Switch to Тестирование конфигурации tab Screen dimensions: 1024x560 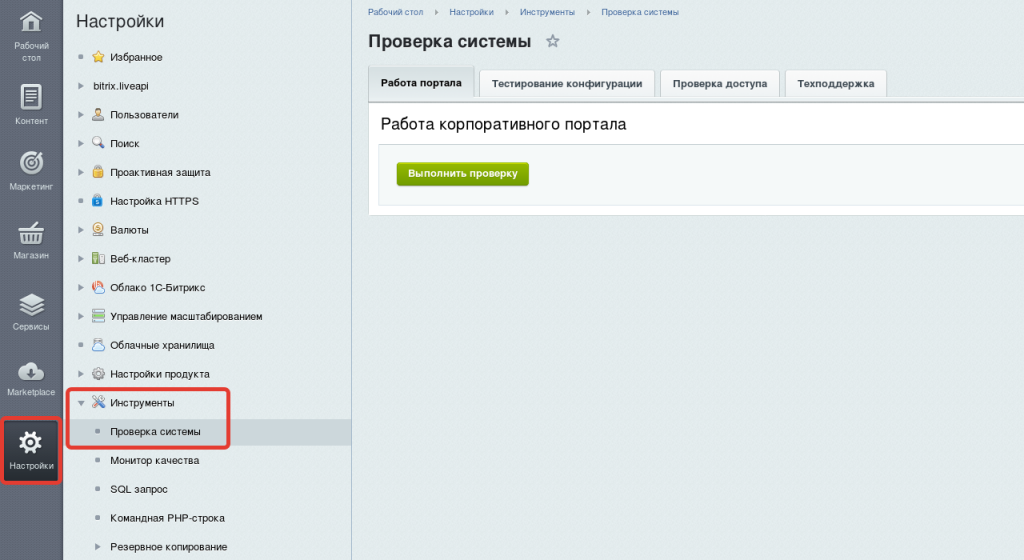pyautogui.click(x=567, y=84)
